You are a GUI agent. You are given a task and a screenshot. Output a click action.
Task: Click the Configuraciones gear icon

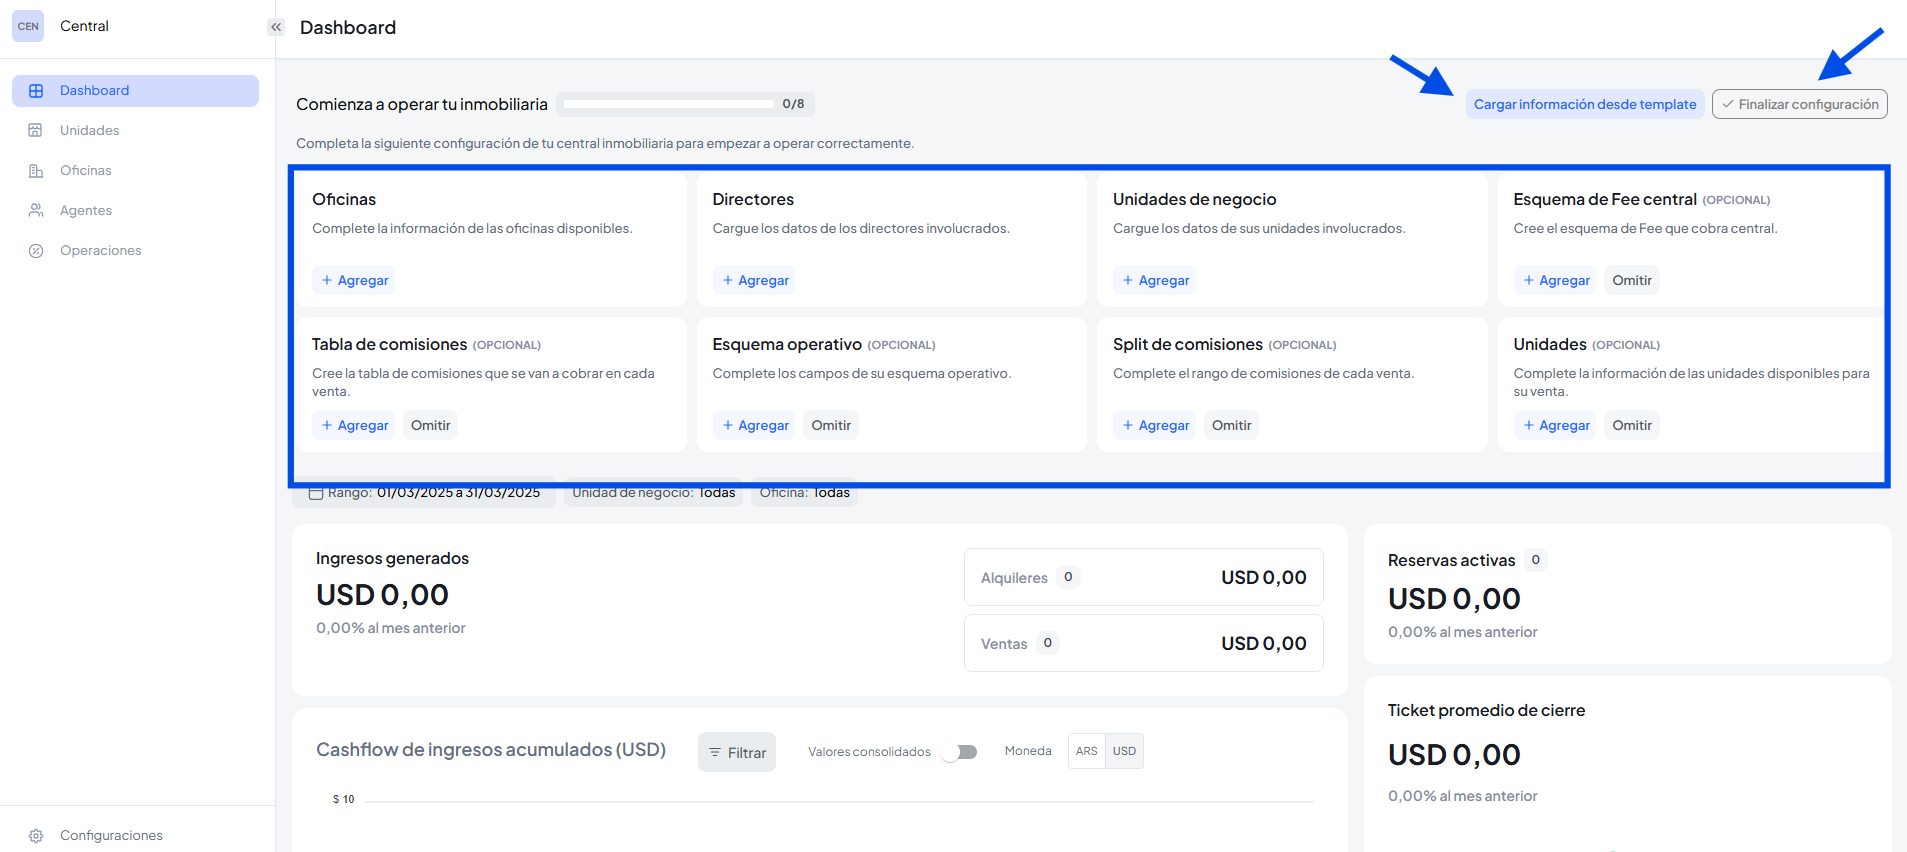tap(36, 836)
